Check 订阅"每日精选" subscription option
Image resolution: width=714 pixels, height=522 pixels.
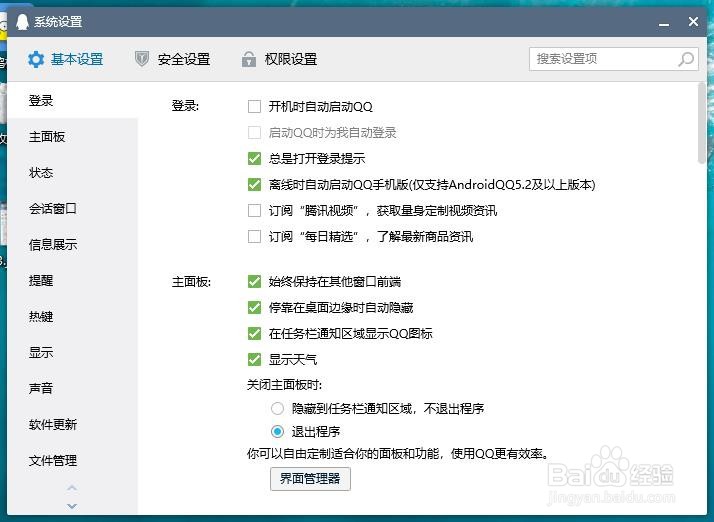(x=254, y=236)
